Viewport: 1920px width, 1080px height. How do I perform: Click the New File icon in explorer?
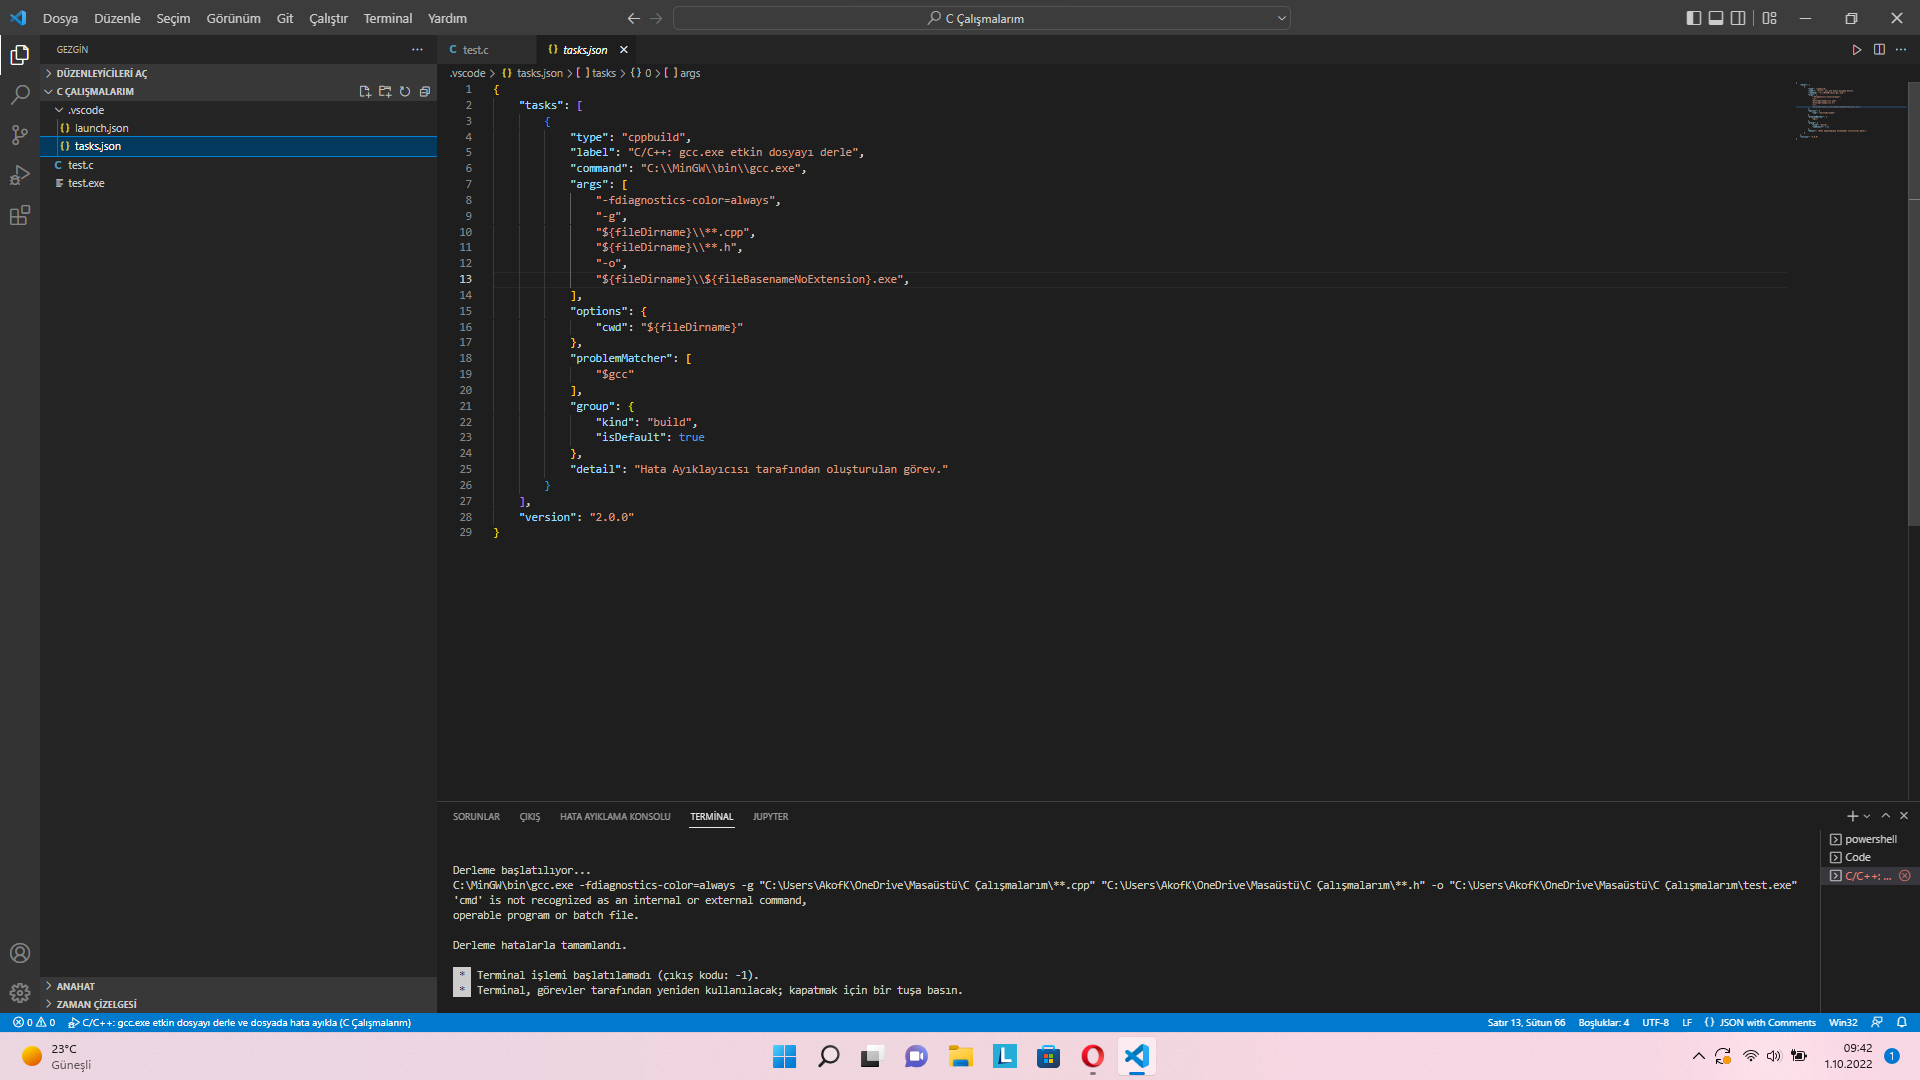365,91
